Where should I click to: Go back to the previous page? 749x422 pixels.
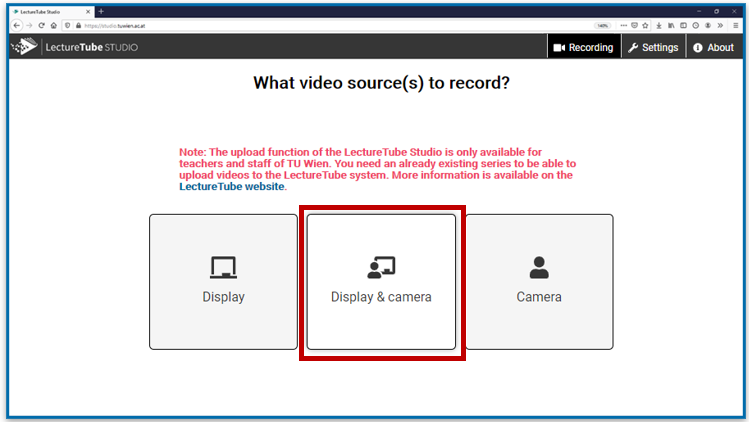point(17,26)
